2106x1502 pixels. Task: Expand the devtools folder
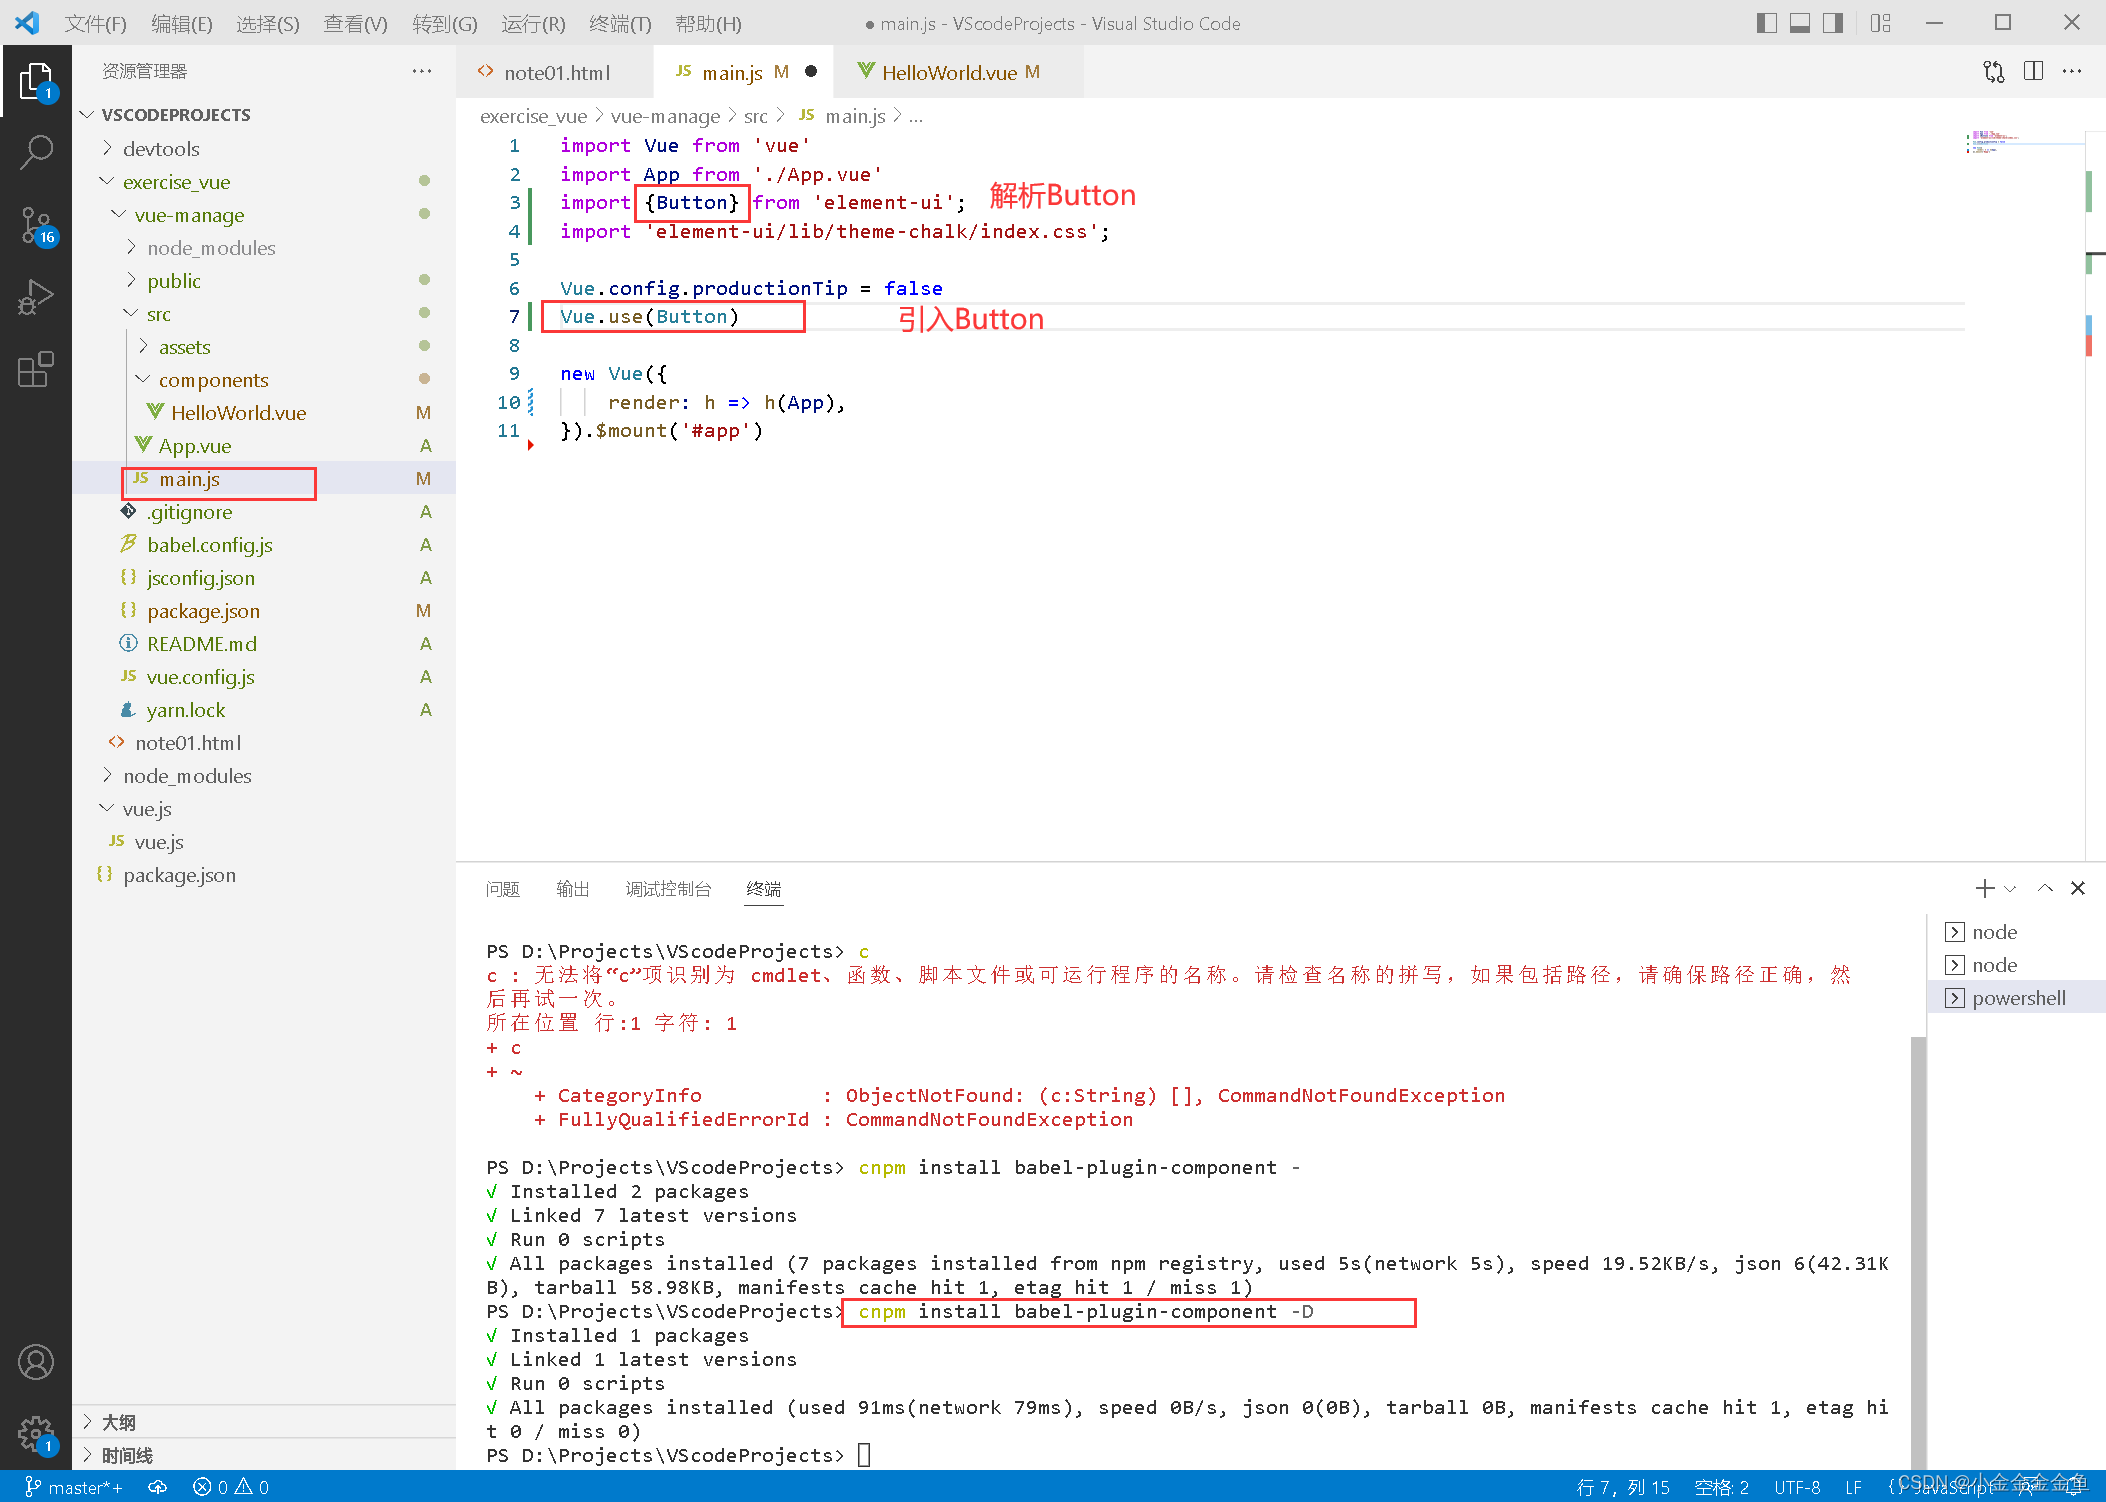coord(160,149)
